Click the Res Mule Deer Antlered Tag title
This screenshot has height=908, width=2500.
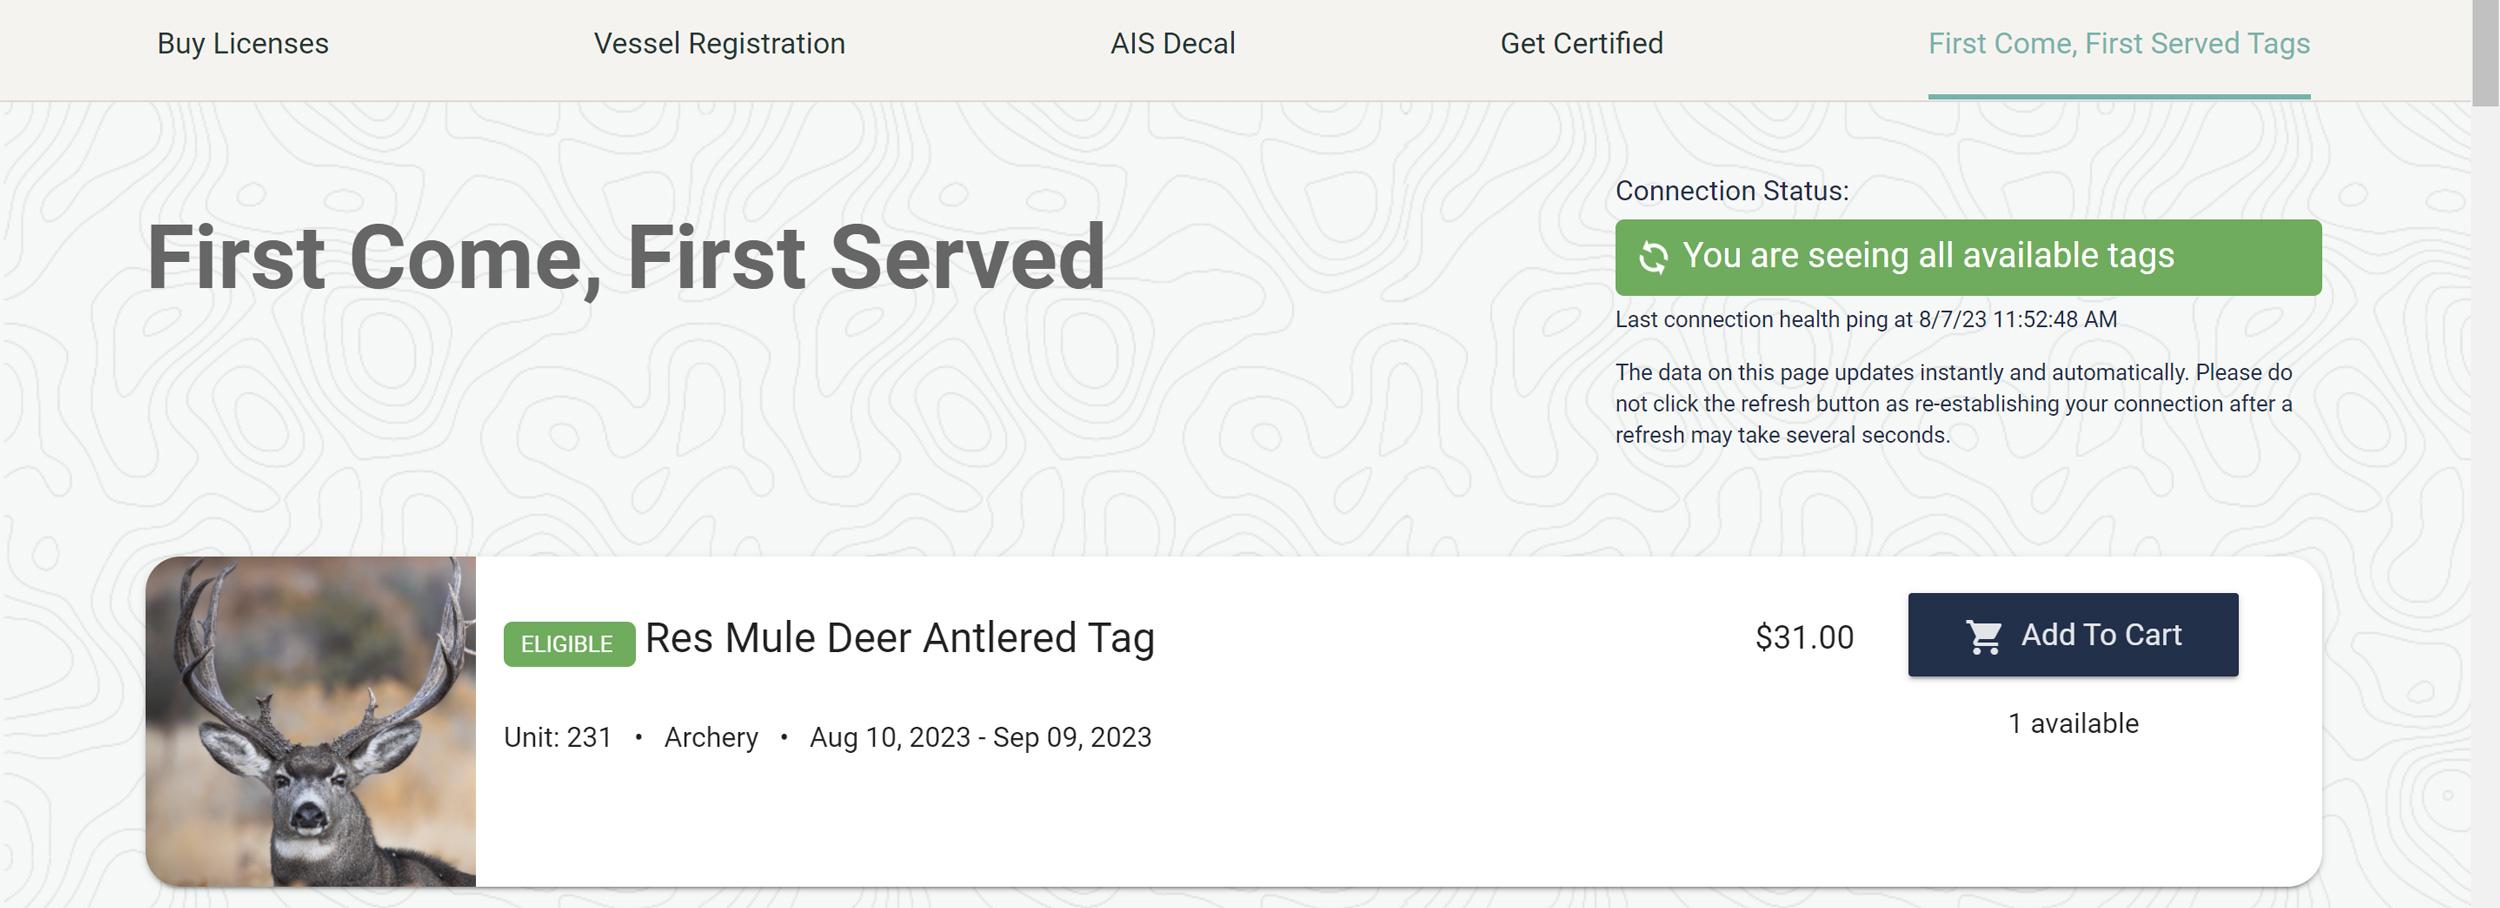coord(899,637)
